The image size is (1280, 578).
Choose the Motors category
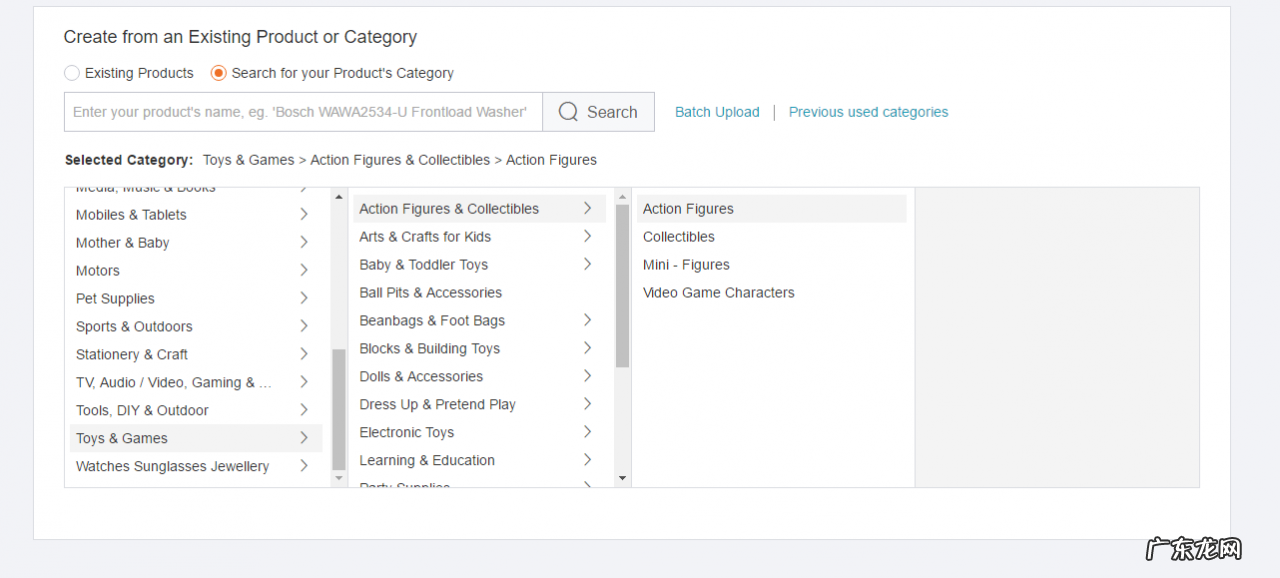pyautogui.click(x=98, y=271)
